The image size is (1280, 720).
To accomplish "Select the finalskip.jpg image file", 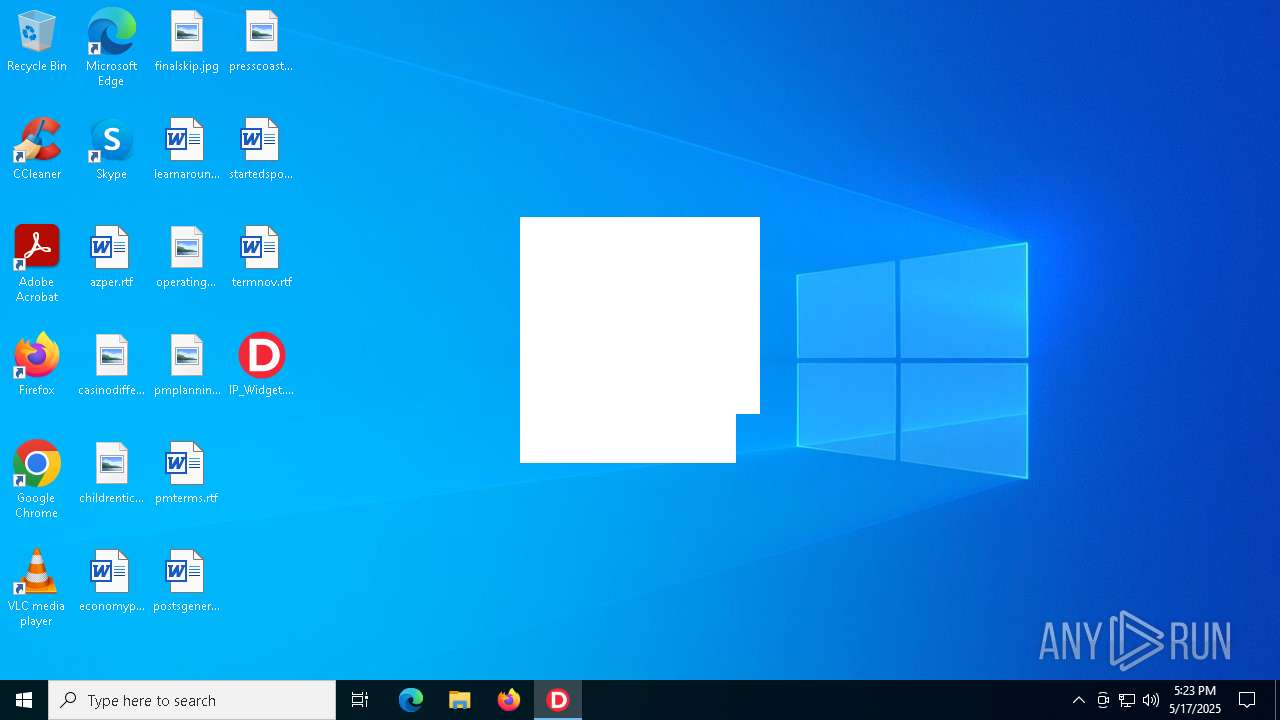I will [186, 42].
